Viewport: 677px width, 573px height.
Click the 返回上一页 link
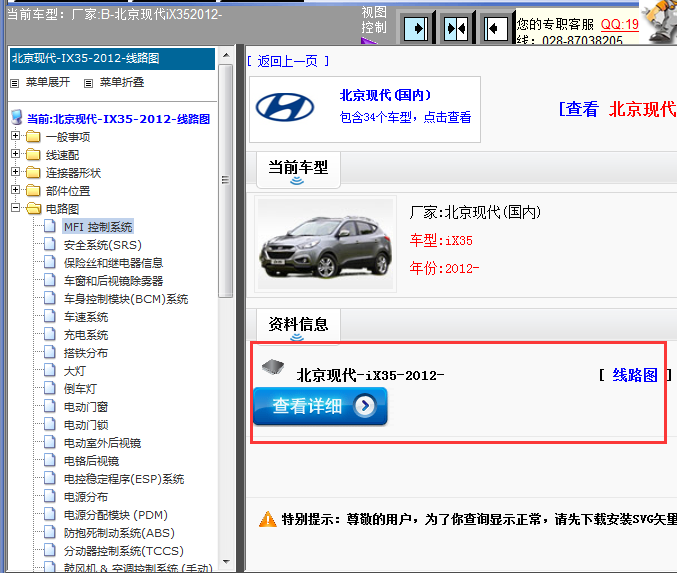[x=288, y=61]
